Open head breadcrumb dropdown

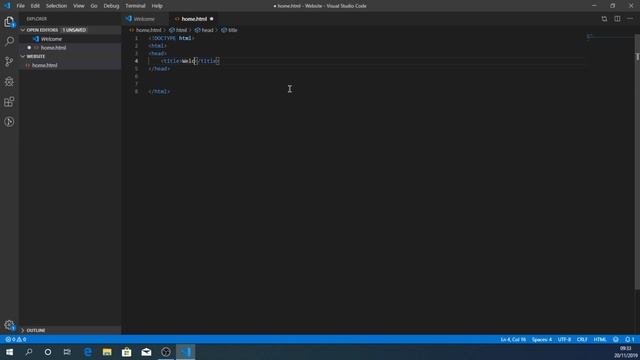tap(204, 30)
